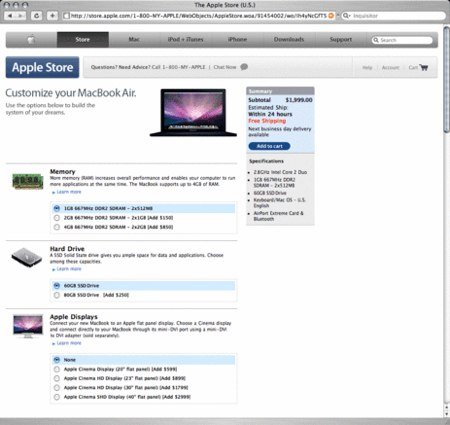Click the Memory RAM module image

[x=28, y=181]
